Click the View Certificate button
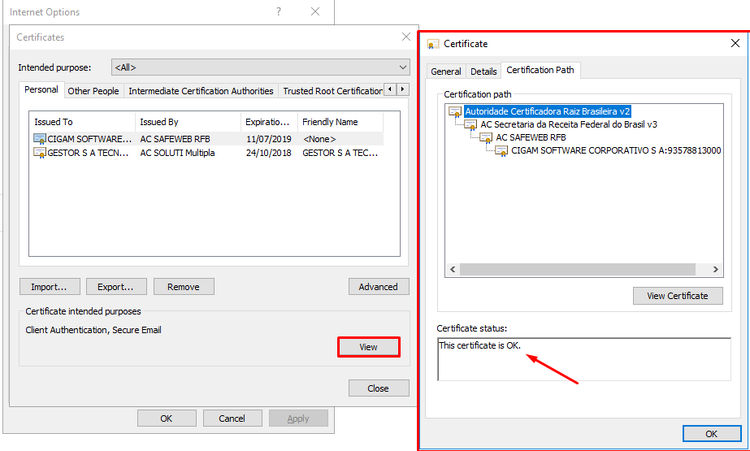The height and width of the screenshot is (451, 750). [677, 296]
